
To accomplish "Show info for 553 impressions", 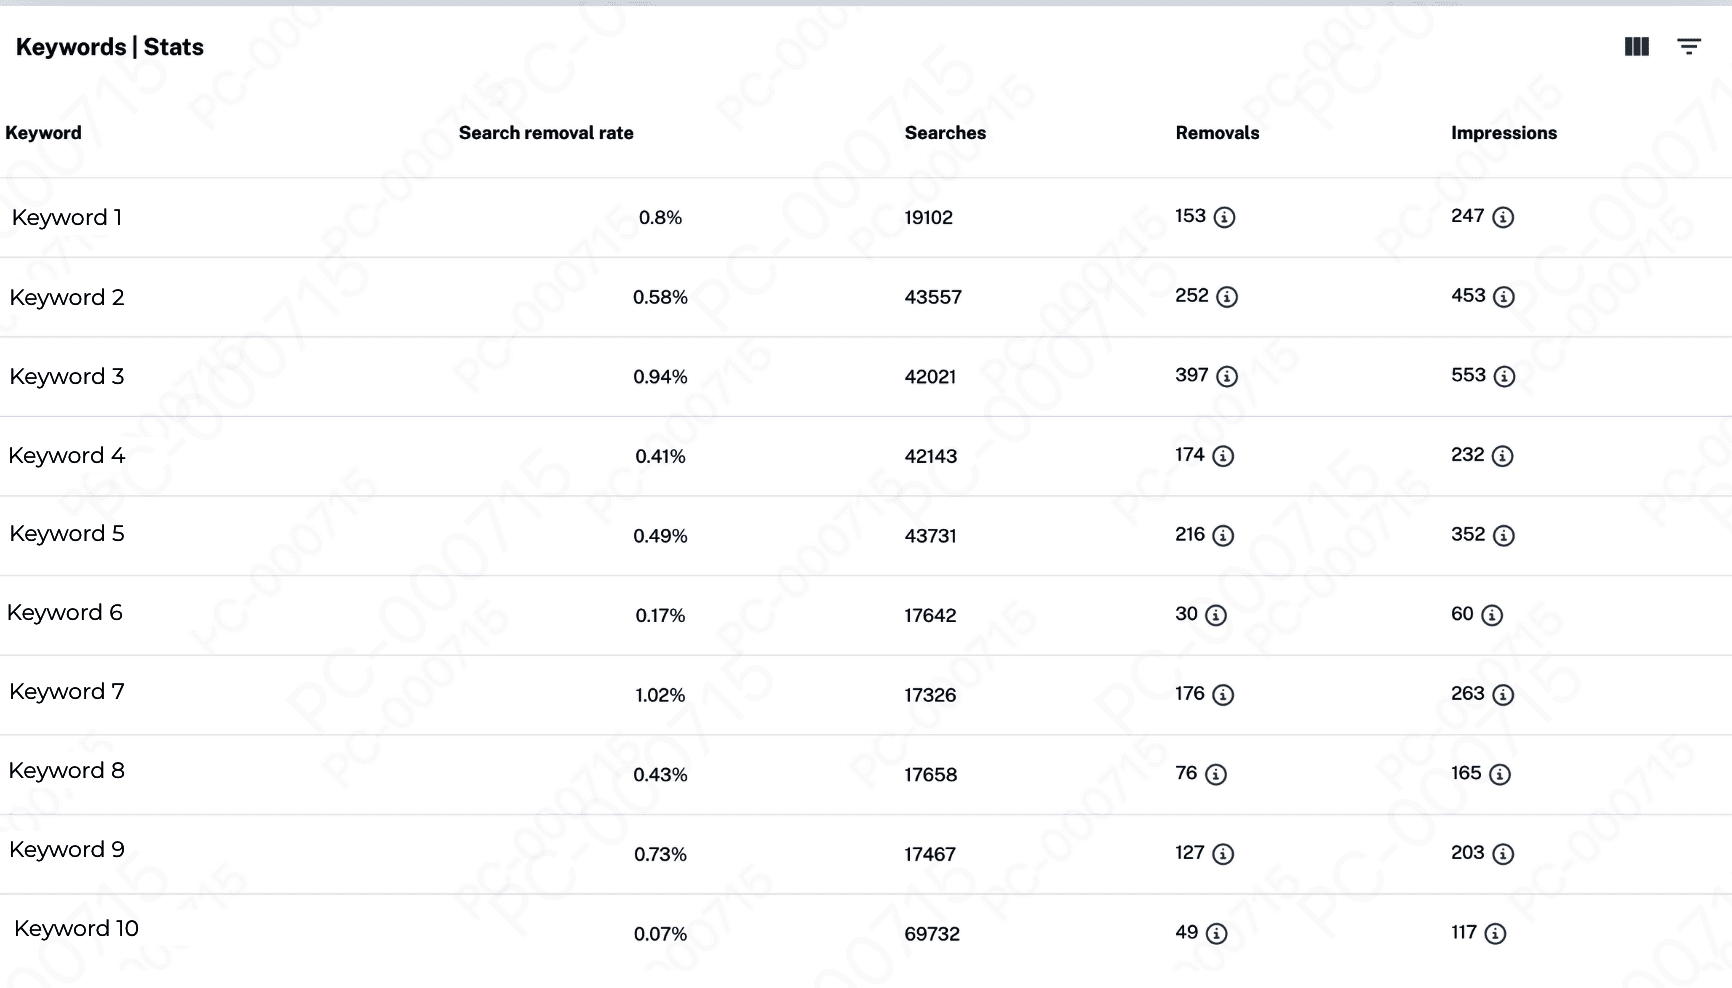I will 1504,377.
